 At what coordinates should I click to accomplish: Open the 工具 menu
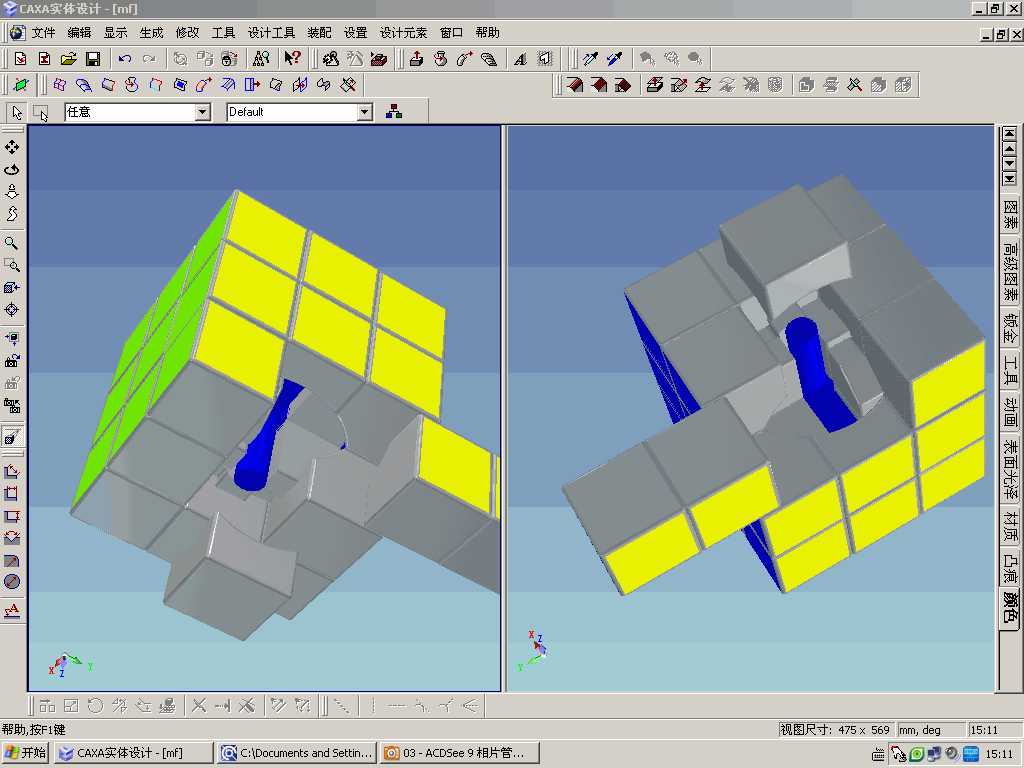[223, 33]
